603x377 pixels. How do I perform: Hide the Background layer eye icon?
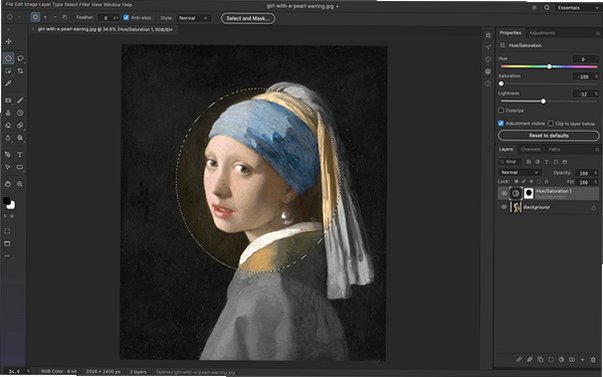pos(504,207)
